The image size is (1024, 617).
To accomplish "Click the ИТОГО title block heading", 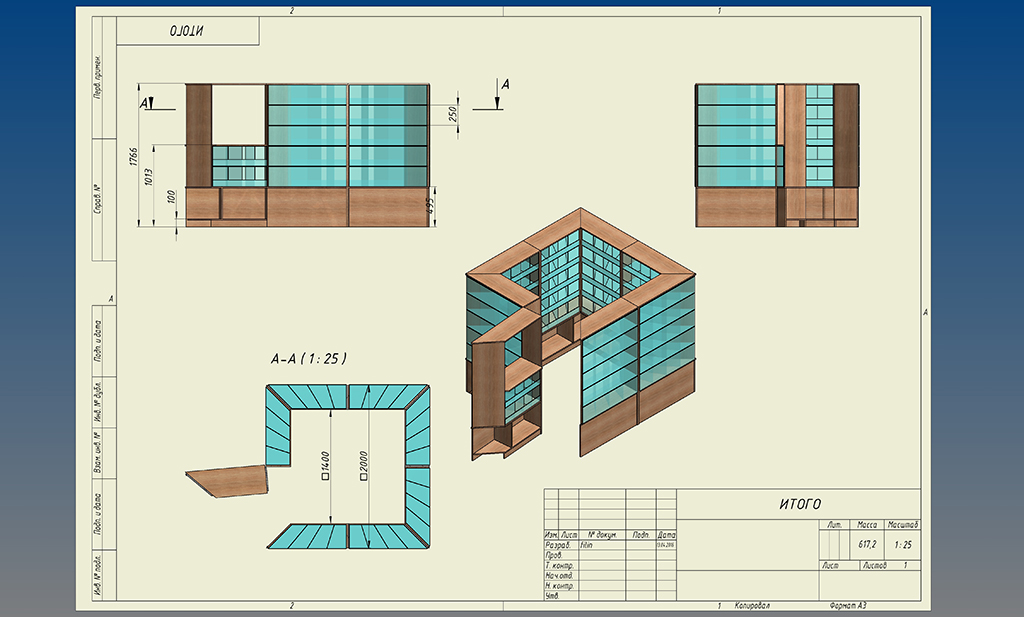I will (x=799, y=504).
